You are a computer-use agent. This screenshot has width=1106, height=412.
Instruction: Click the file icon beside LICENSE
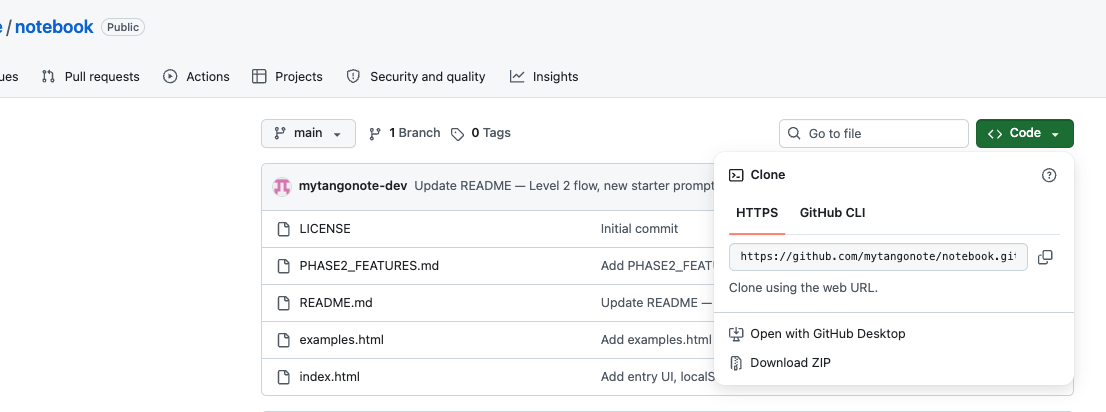tap(284, 229)
